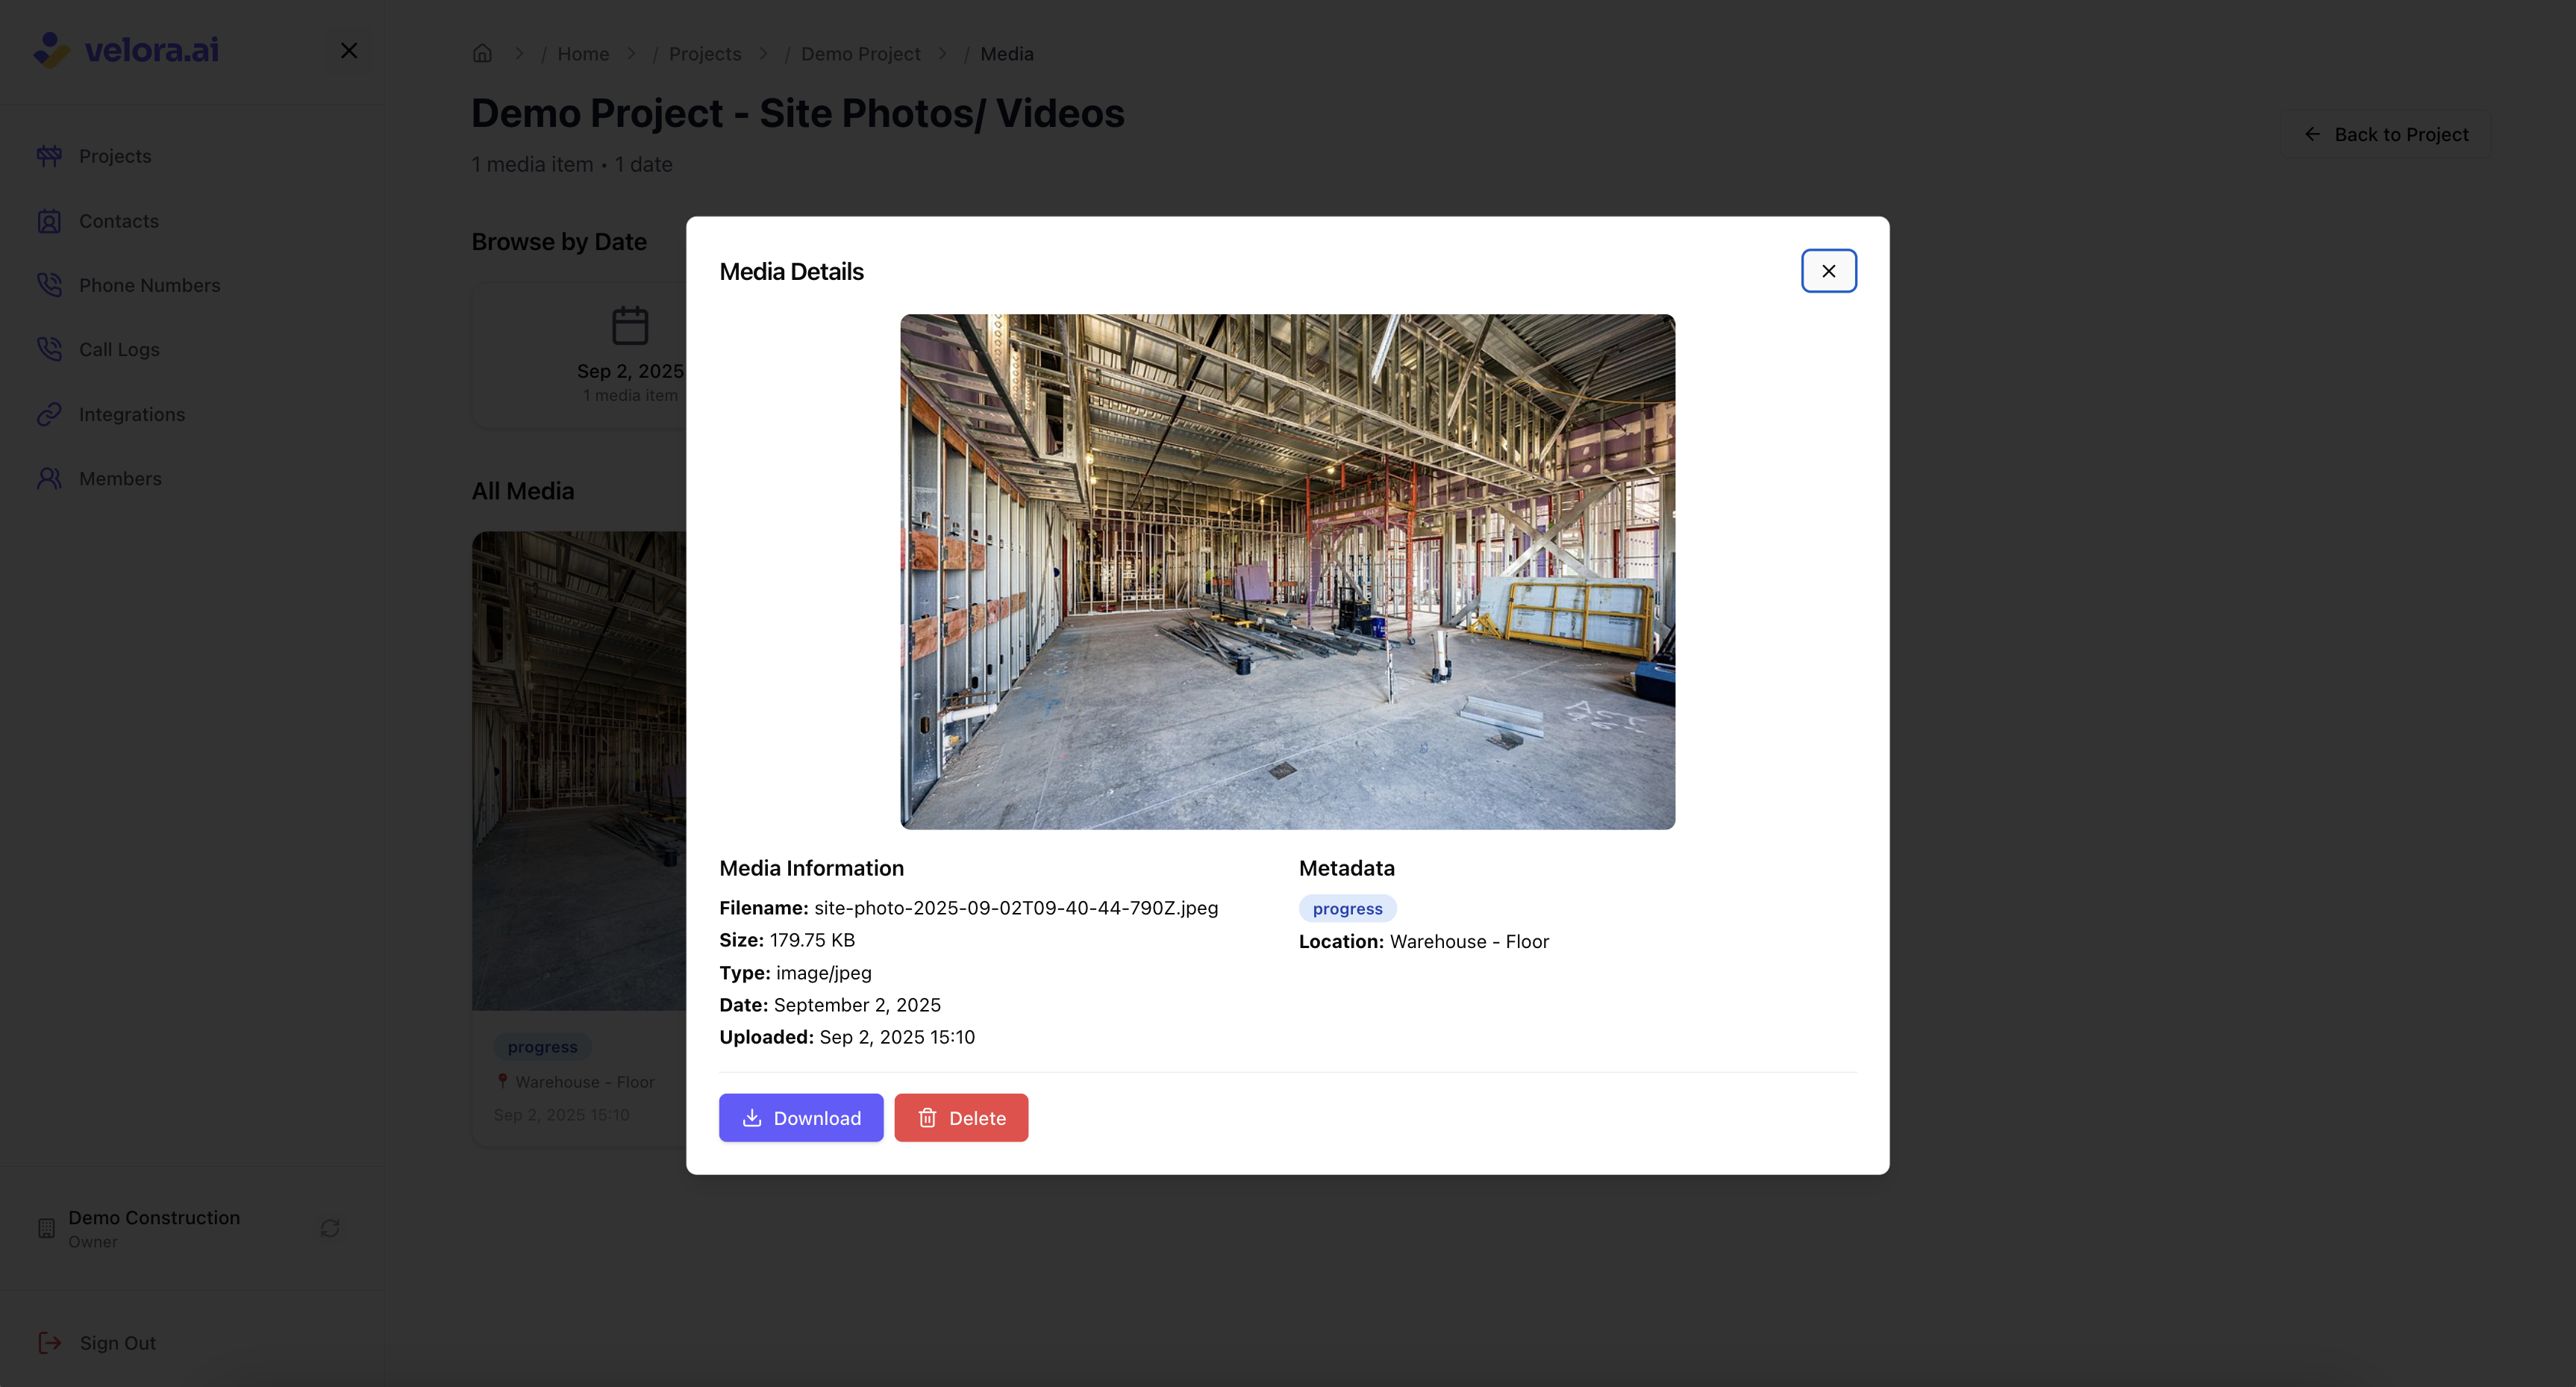Click the Members sidebar icon
2576x1387 pixels.
(x=49, y=478)
